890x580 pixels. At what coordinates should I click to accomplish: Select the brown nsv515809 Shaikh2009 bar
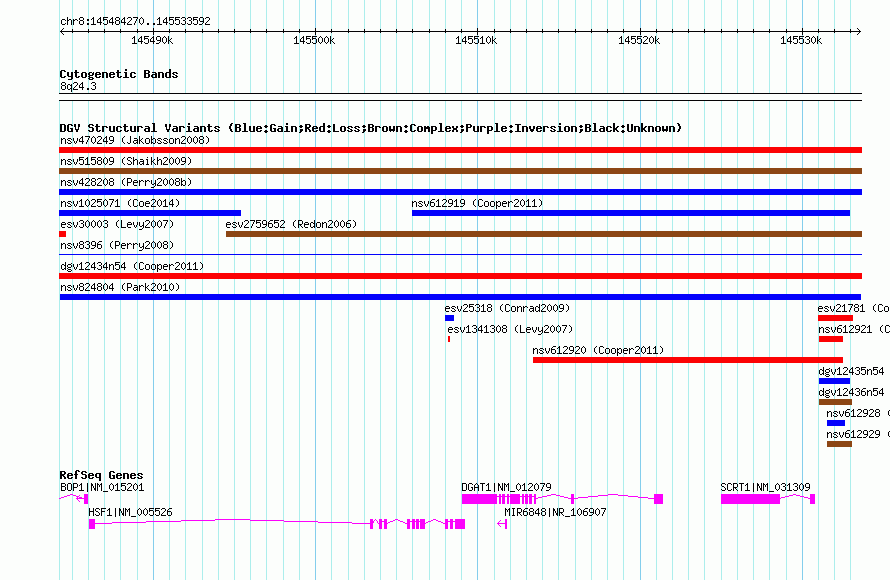pyautogui.click(x=460, y=171)
